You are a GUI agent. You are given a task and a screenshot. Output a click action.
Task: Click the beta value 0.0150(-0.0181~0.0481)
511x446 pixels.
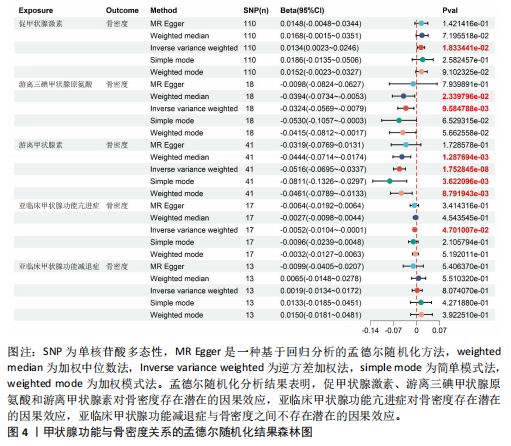pos(321,315)
